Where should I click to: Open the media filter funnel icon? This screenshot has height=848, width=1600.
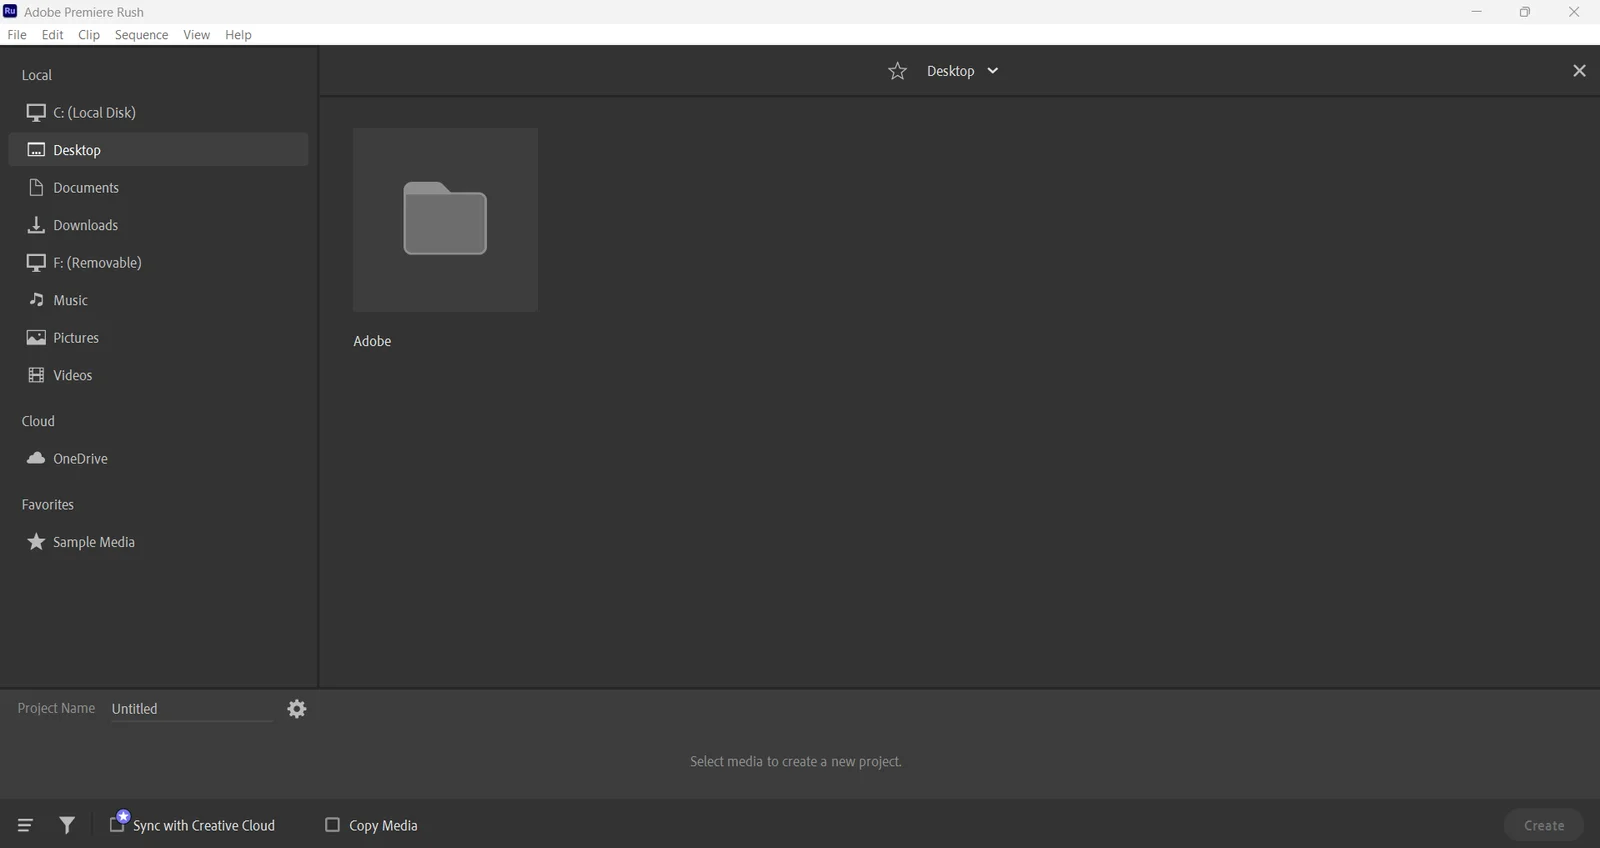pos(67,825)
